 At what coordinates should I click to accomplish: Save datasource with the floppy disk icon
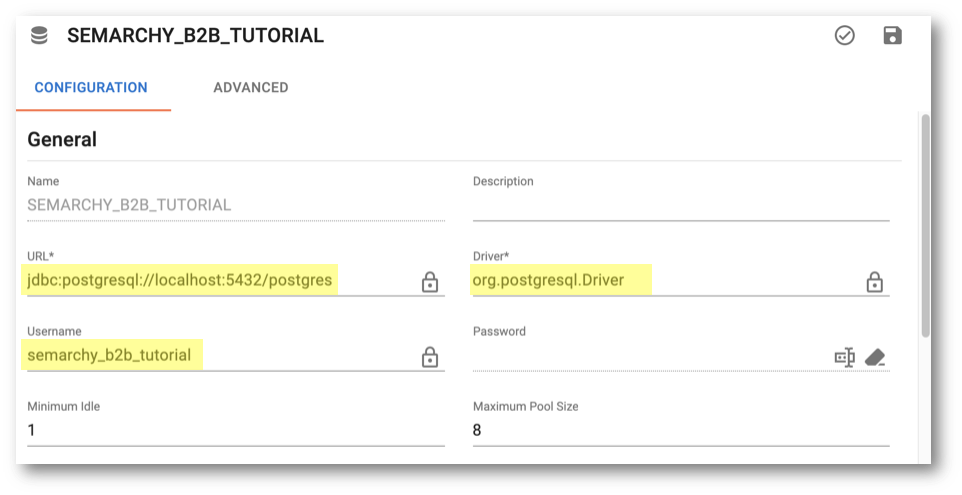[x=892, y=36]
